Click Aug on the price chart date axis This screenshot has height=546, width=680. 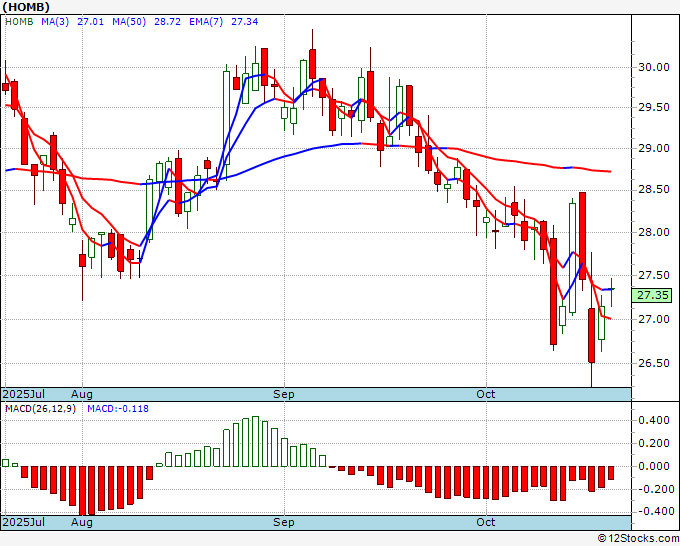(82, 394)
